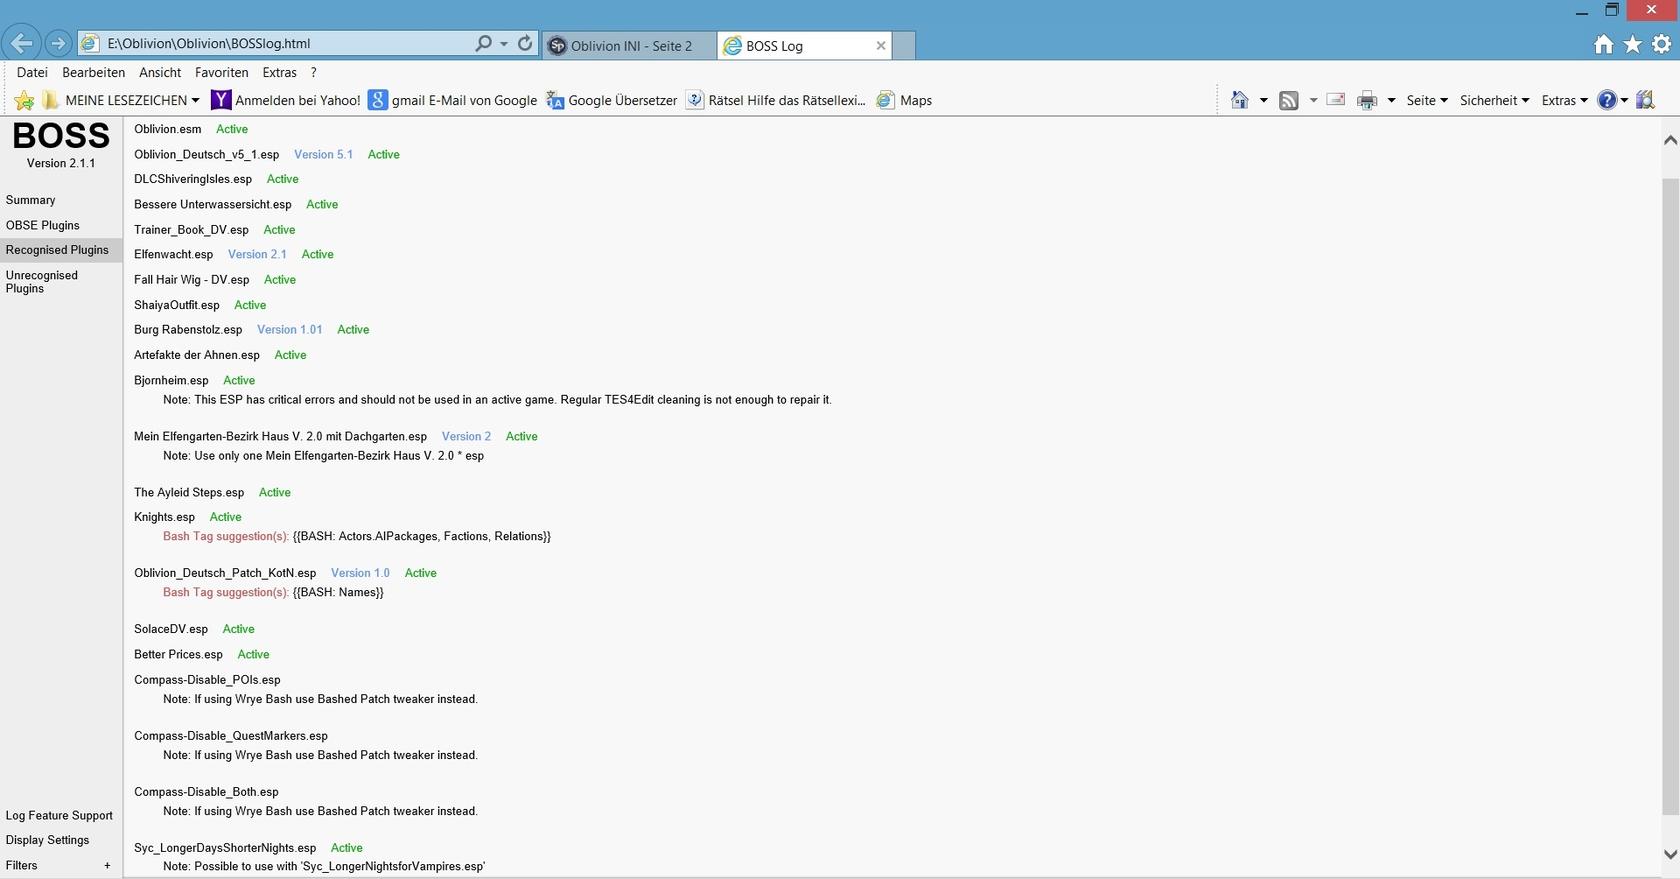Image resolution: width=1680 pixels, height=879 pixels.
Task: Switch to the Oblivion INI - Seite 2 tab
Action: pos(630,46)
